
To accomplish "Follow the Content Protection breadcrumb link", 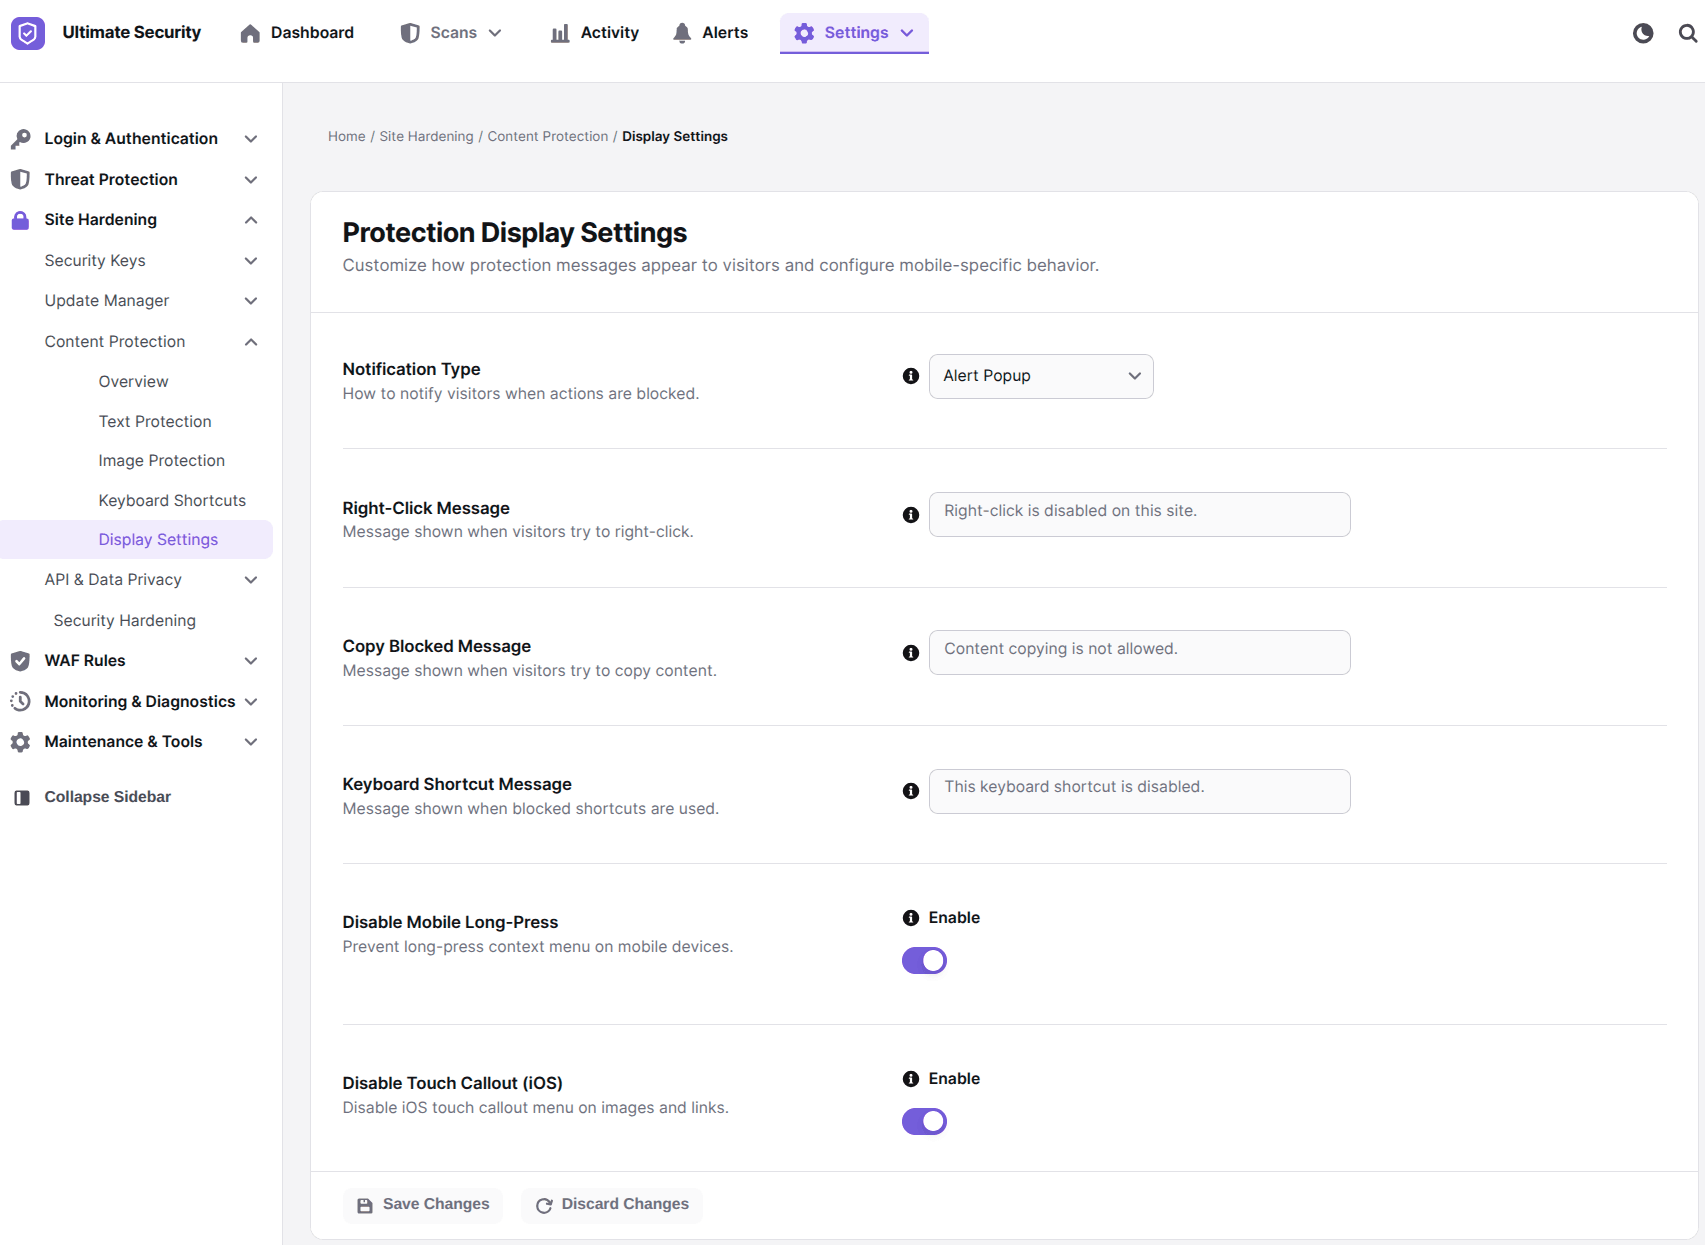I will tap(548, 137).
